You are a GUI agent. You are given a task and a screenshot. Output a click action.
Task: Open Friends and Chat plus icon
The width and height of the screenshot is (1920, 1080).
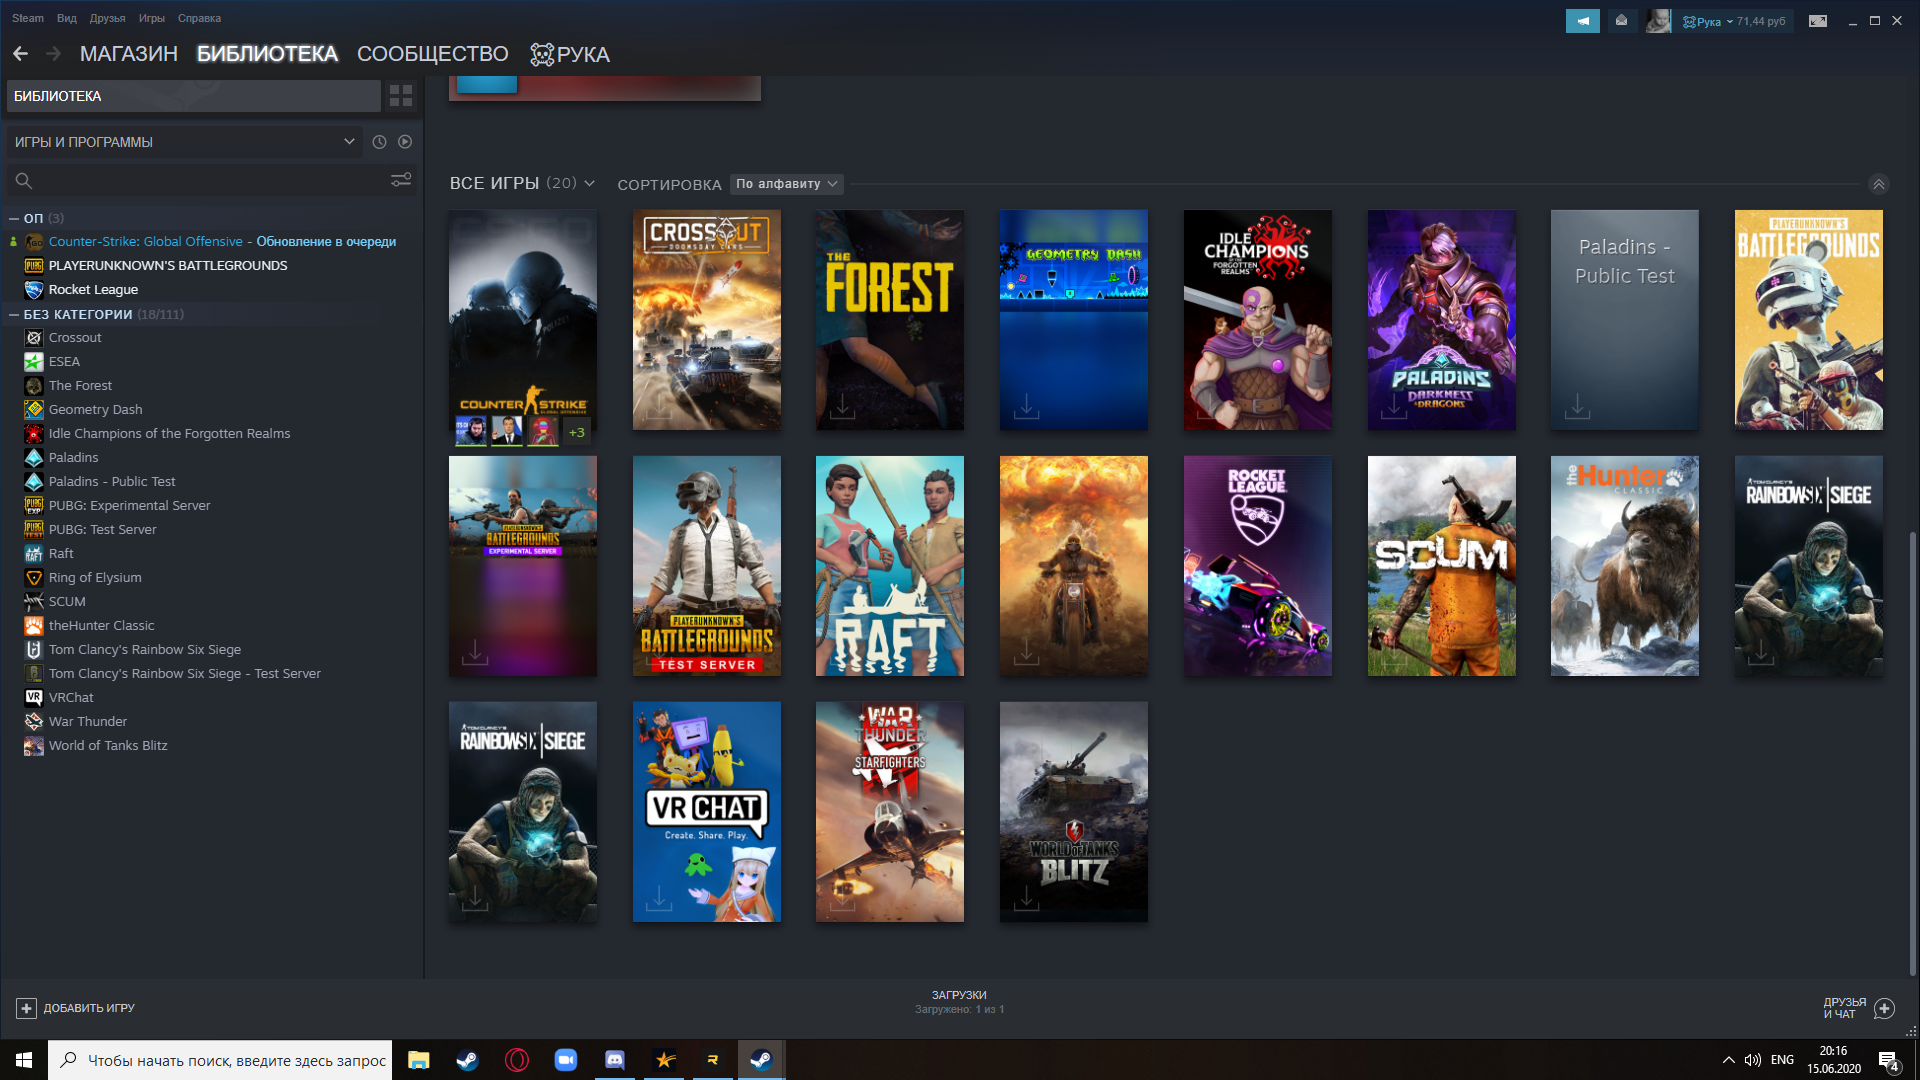click(1884, 1008)
